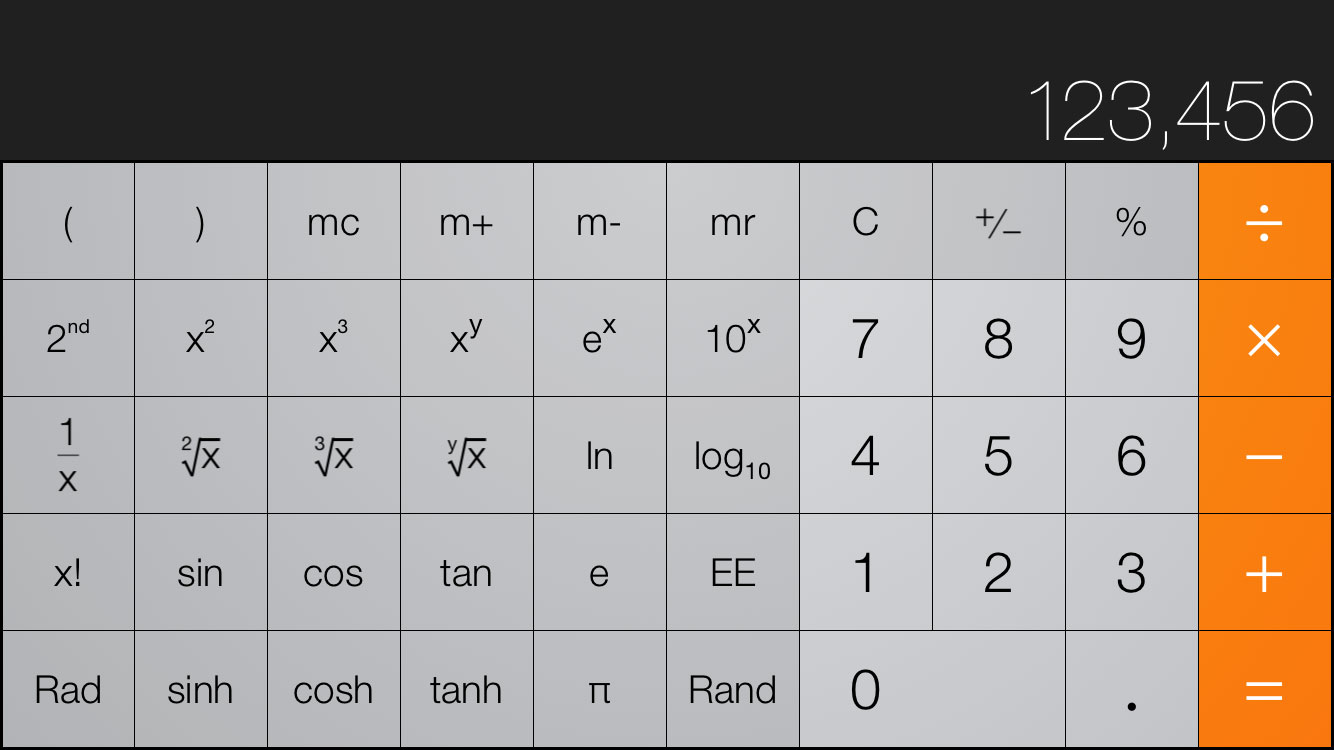The height and width of the screenshot is (750, 1334).
Task: Clear the display with C key
Action: point(865,222)
